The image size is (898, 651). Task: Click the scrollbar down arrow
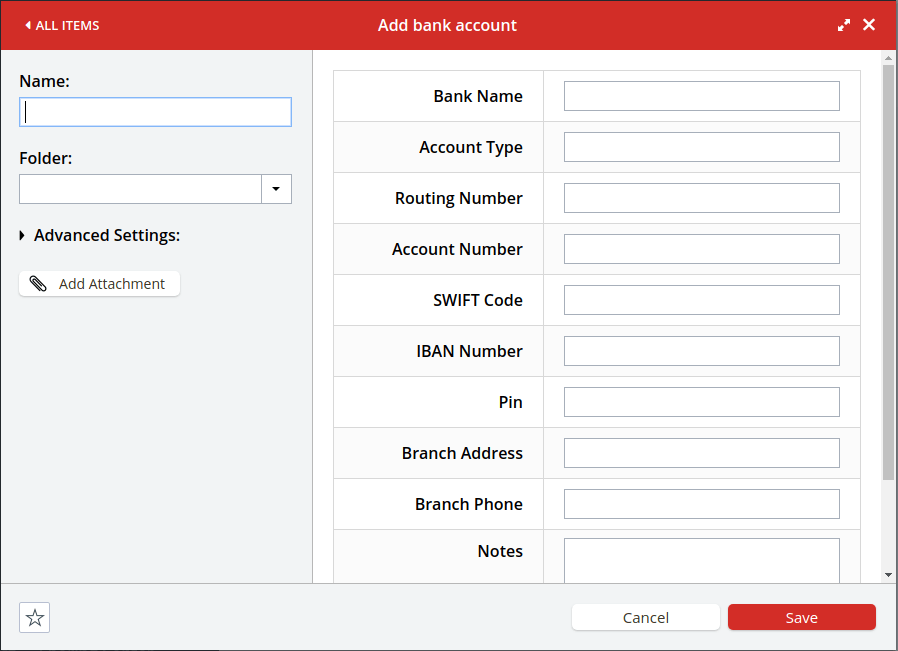pyautogui.click(x=888, y=575)
